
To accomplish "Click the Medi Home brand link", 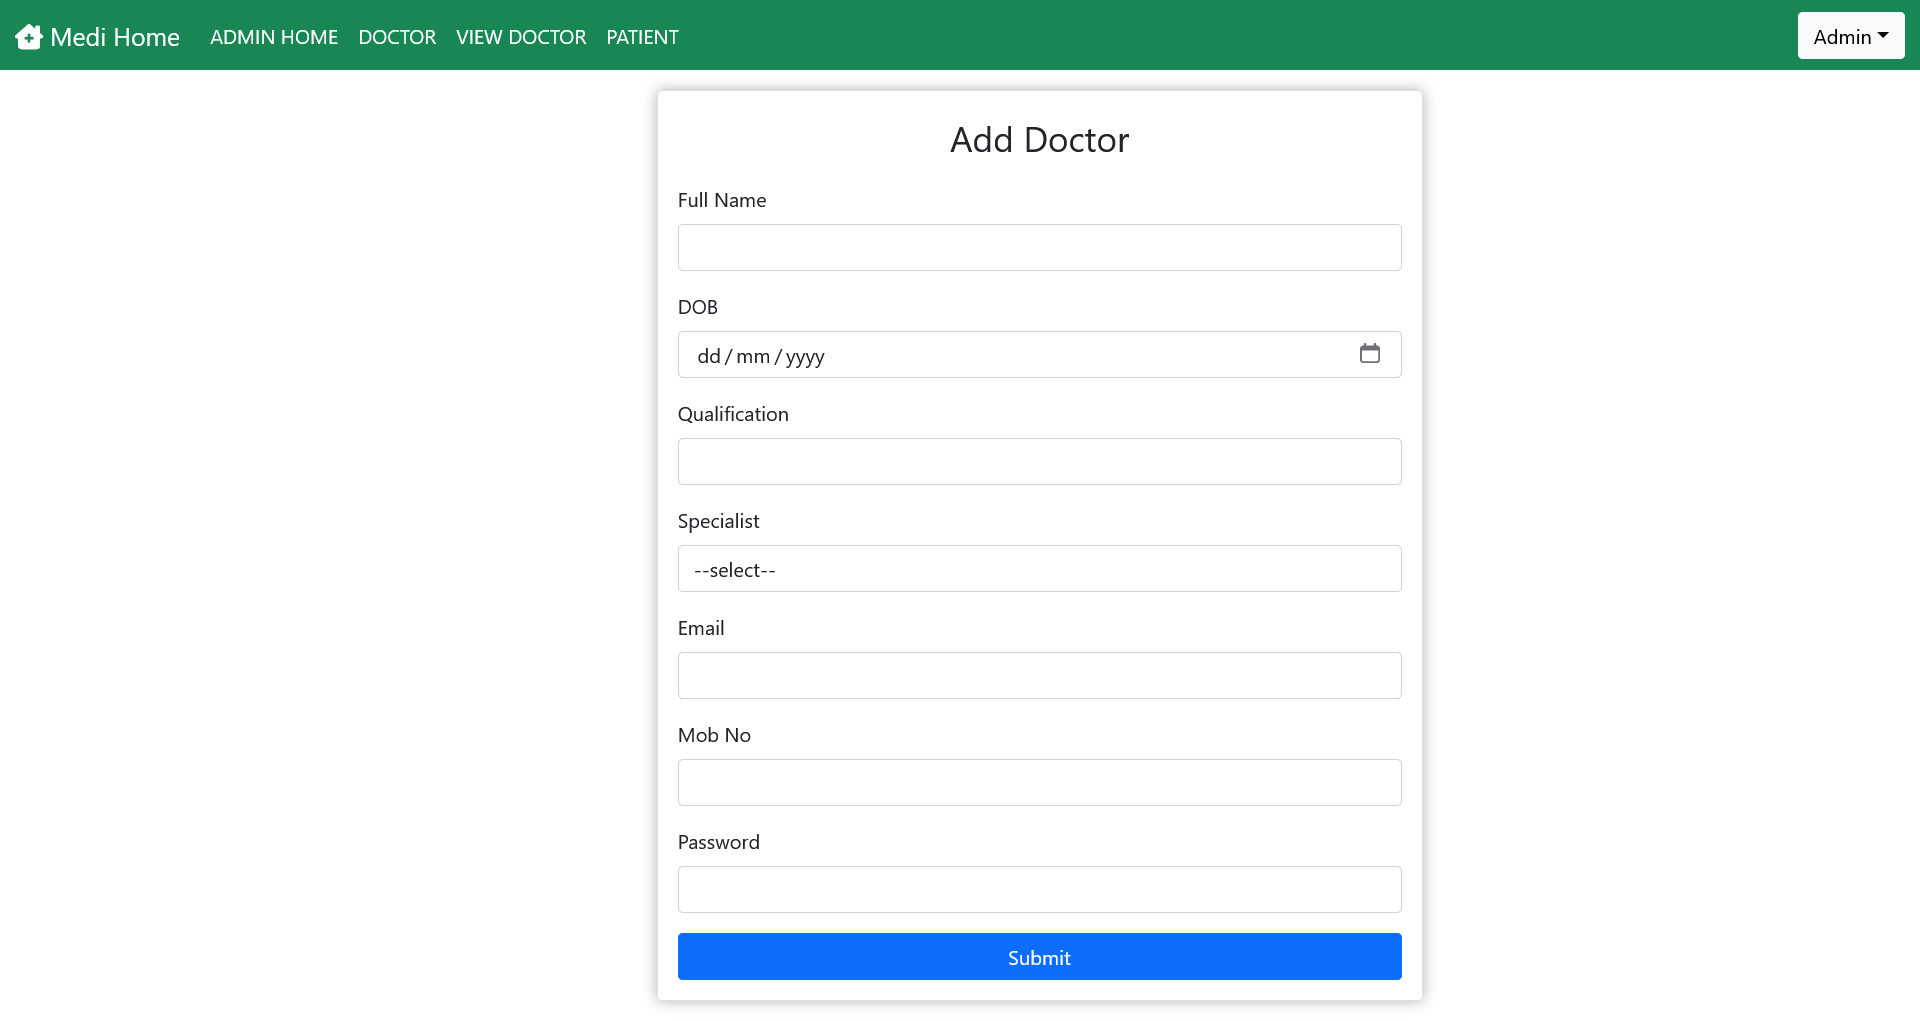I will (x=97, y=36).
